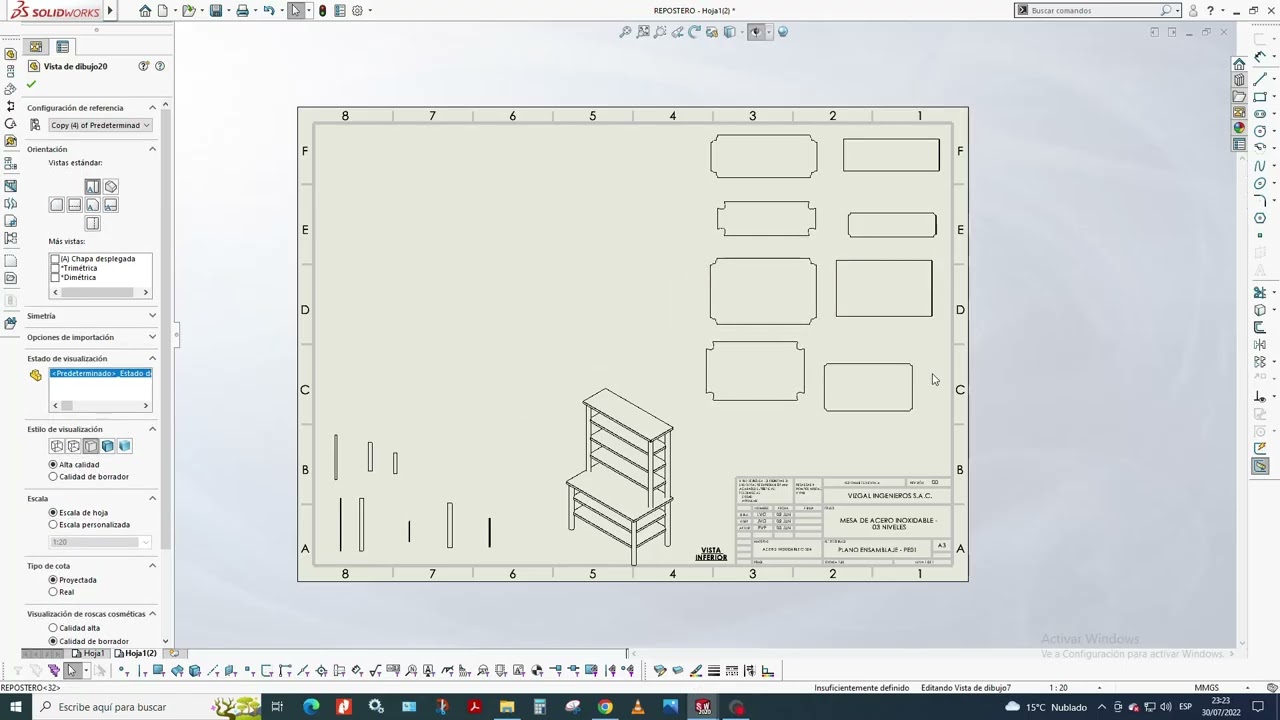Collapse the Escala section
Screen dimensions: 1280x720
(152, 498)
